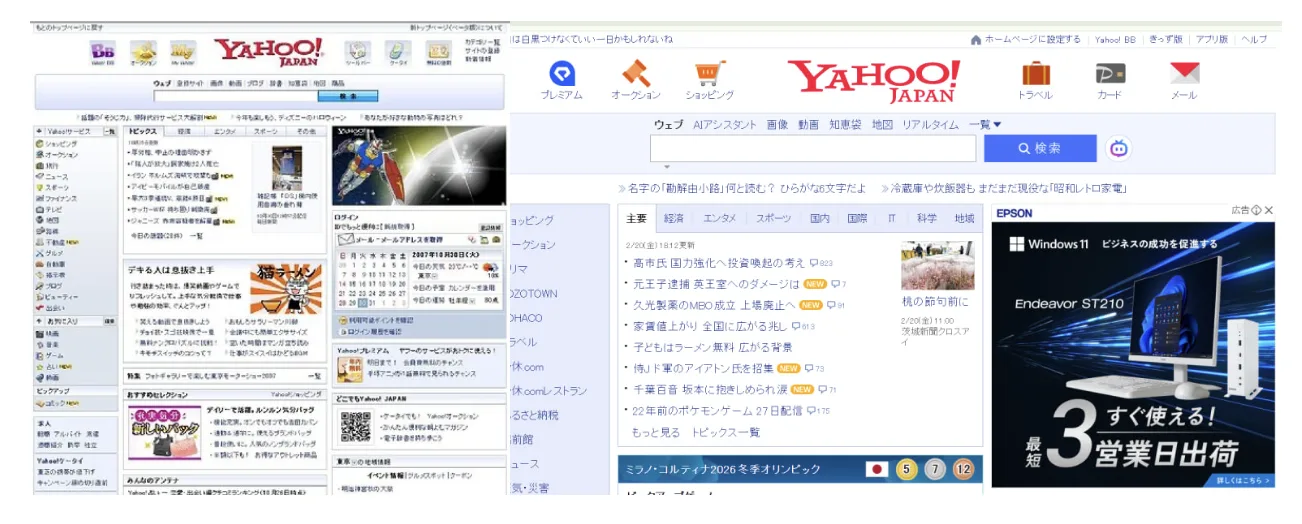The image size is (1302, 524).
Task: Open the もっと見る link below headlines
Action: coord(656,432)
